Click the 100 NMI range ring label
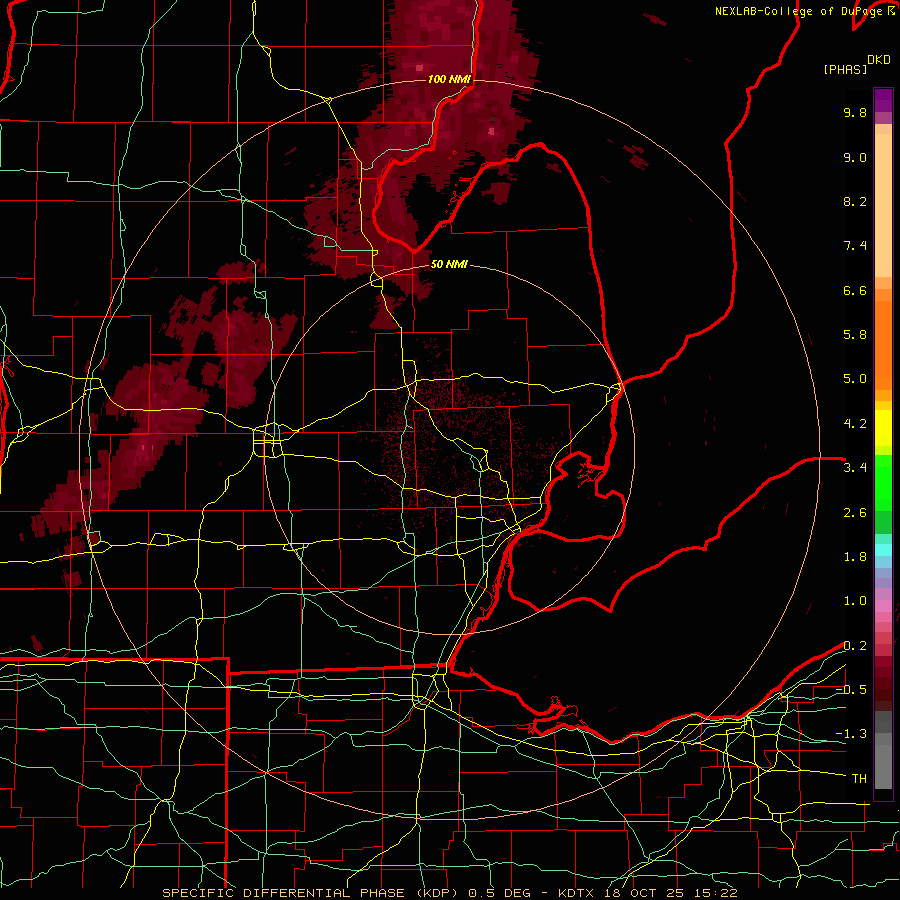 coord(449,79)
